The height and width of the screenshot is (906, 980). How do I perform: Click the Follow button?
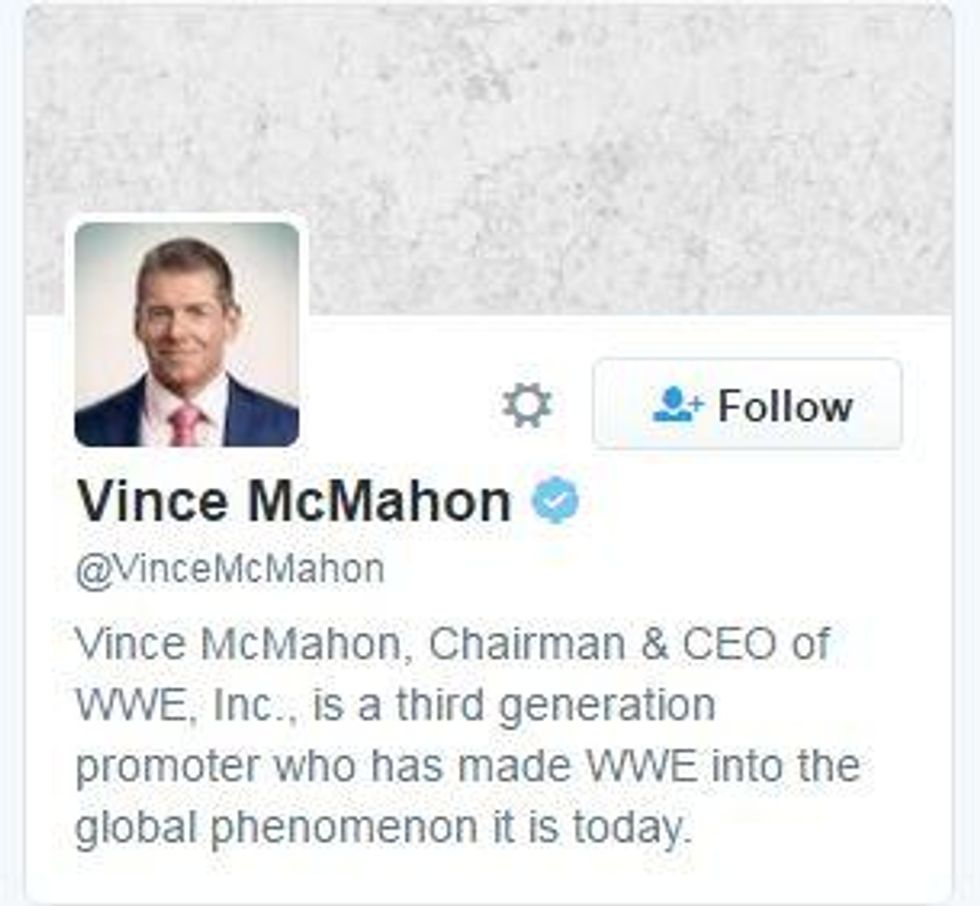(x=747, y=404)
